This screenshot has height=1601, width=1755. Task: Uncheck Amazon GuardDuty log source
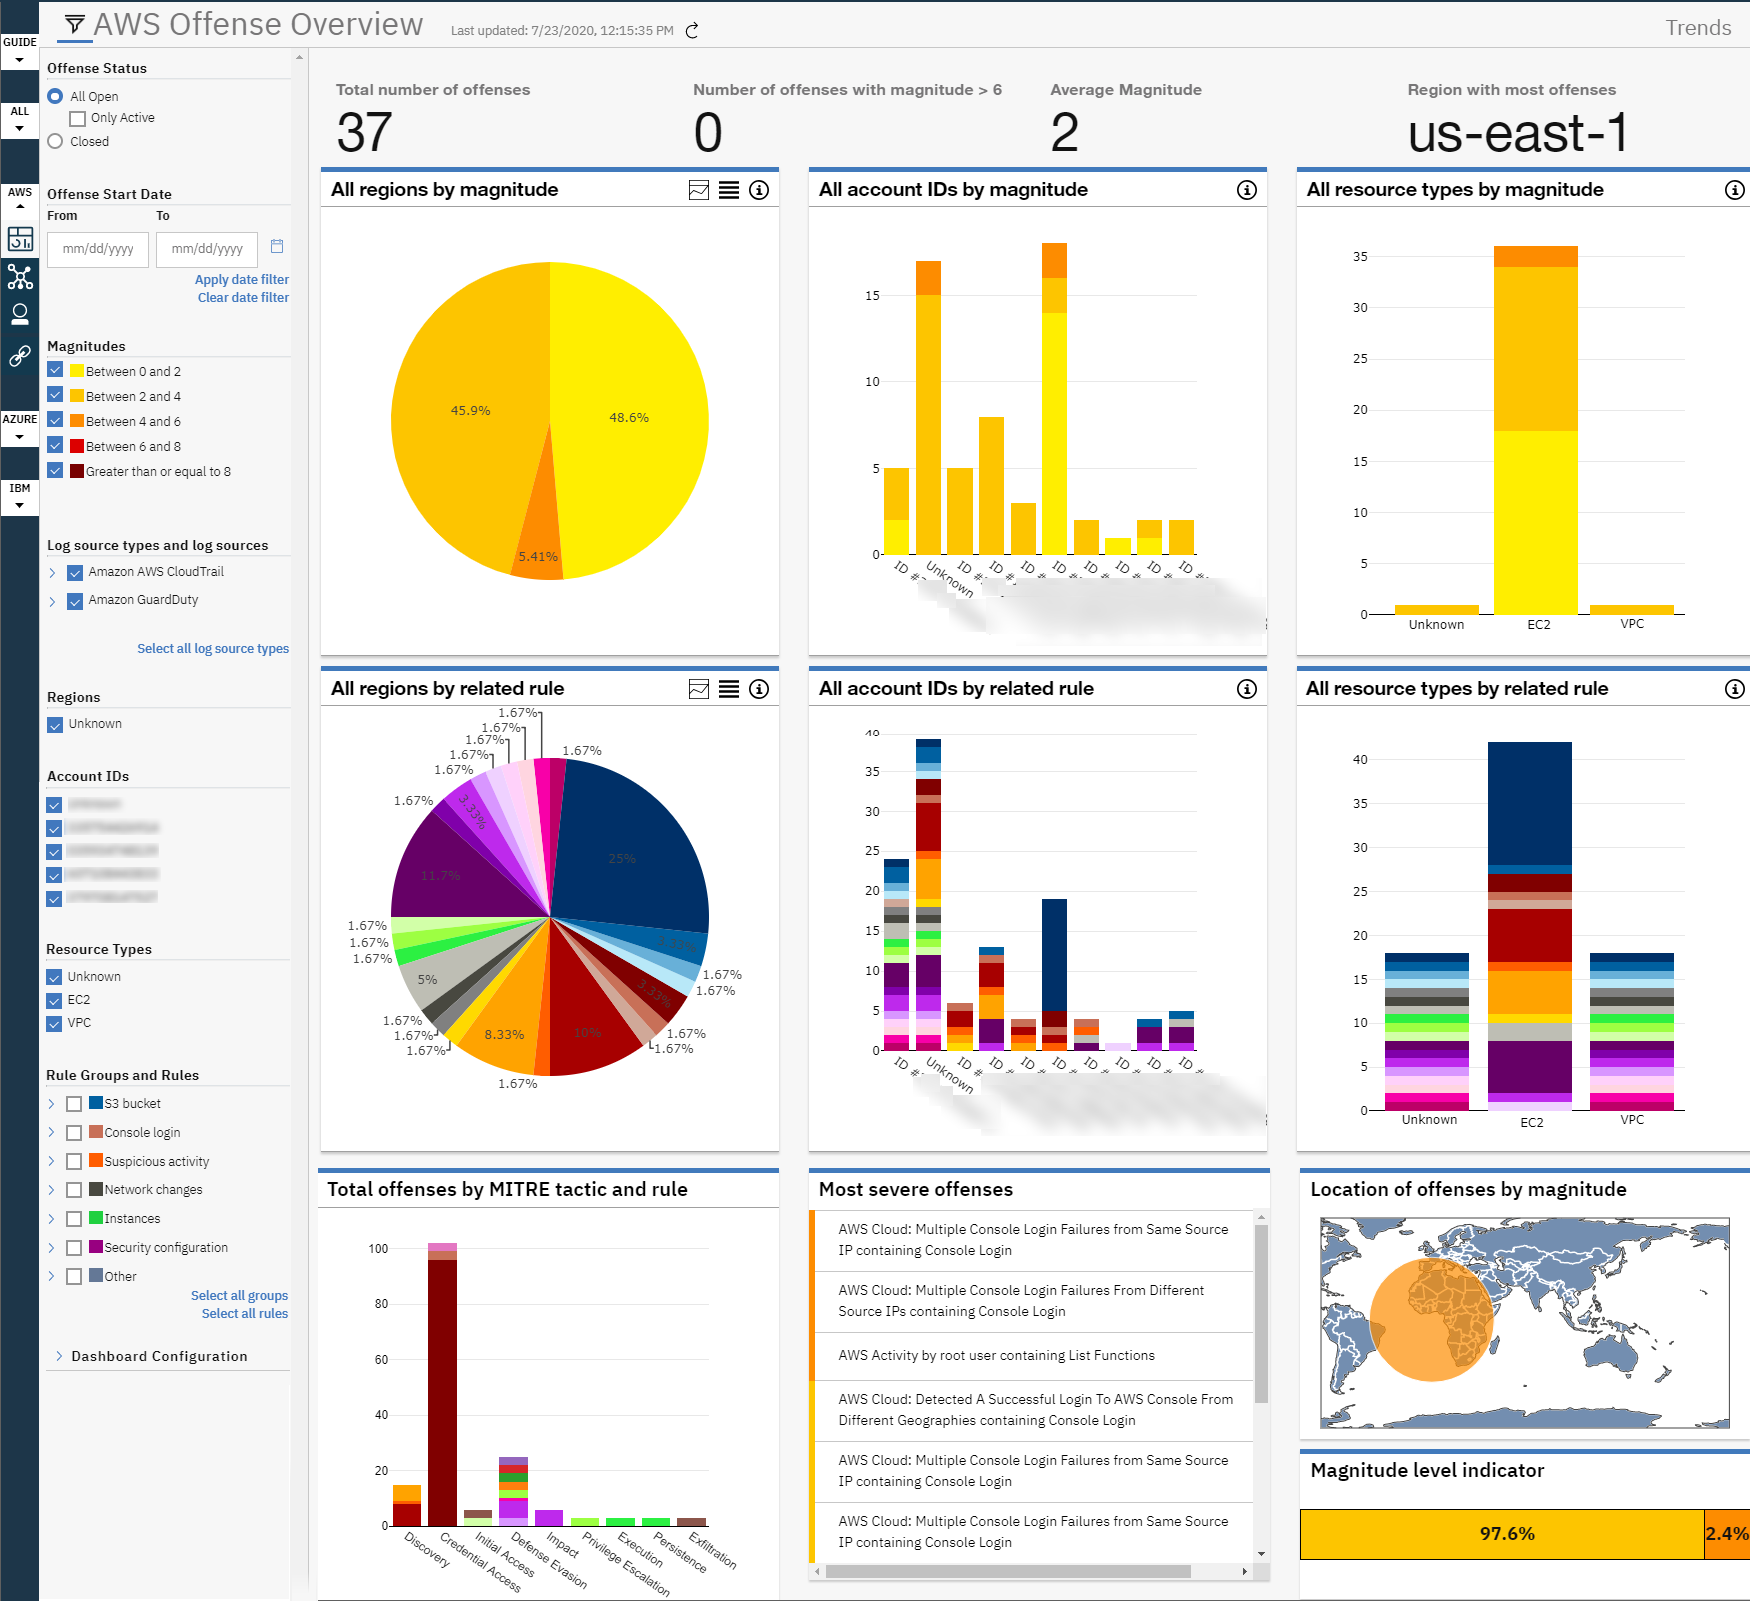point(75,601)
